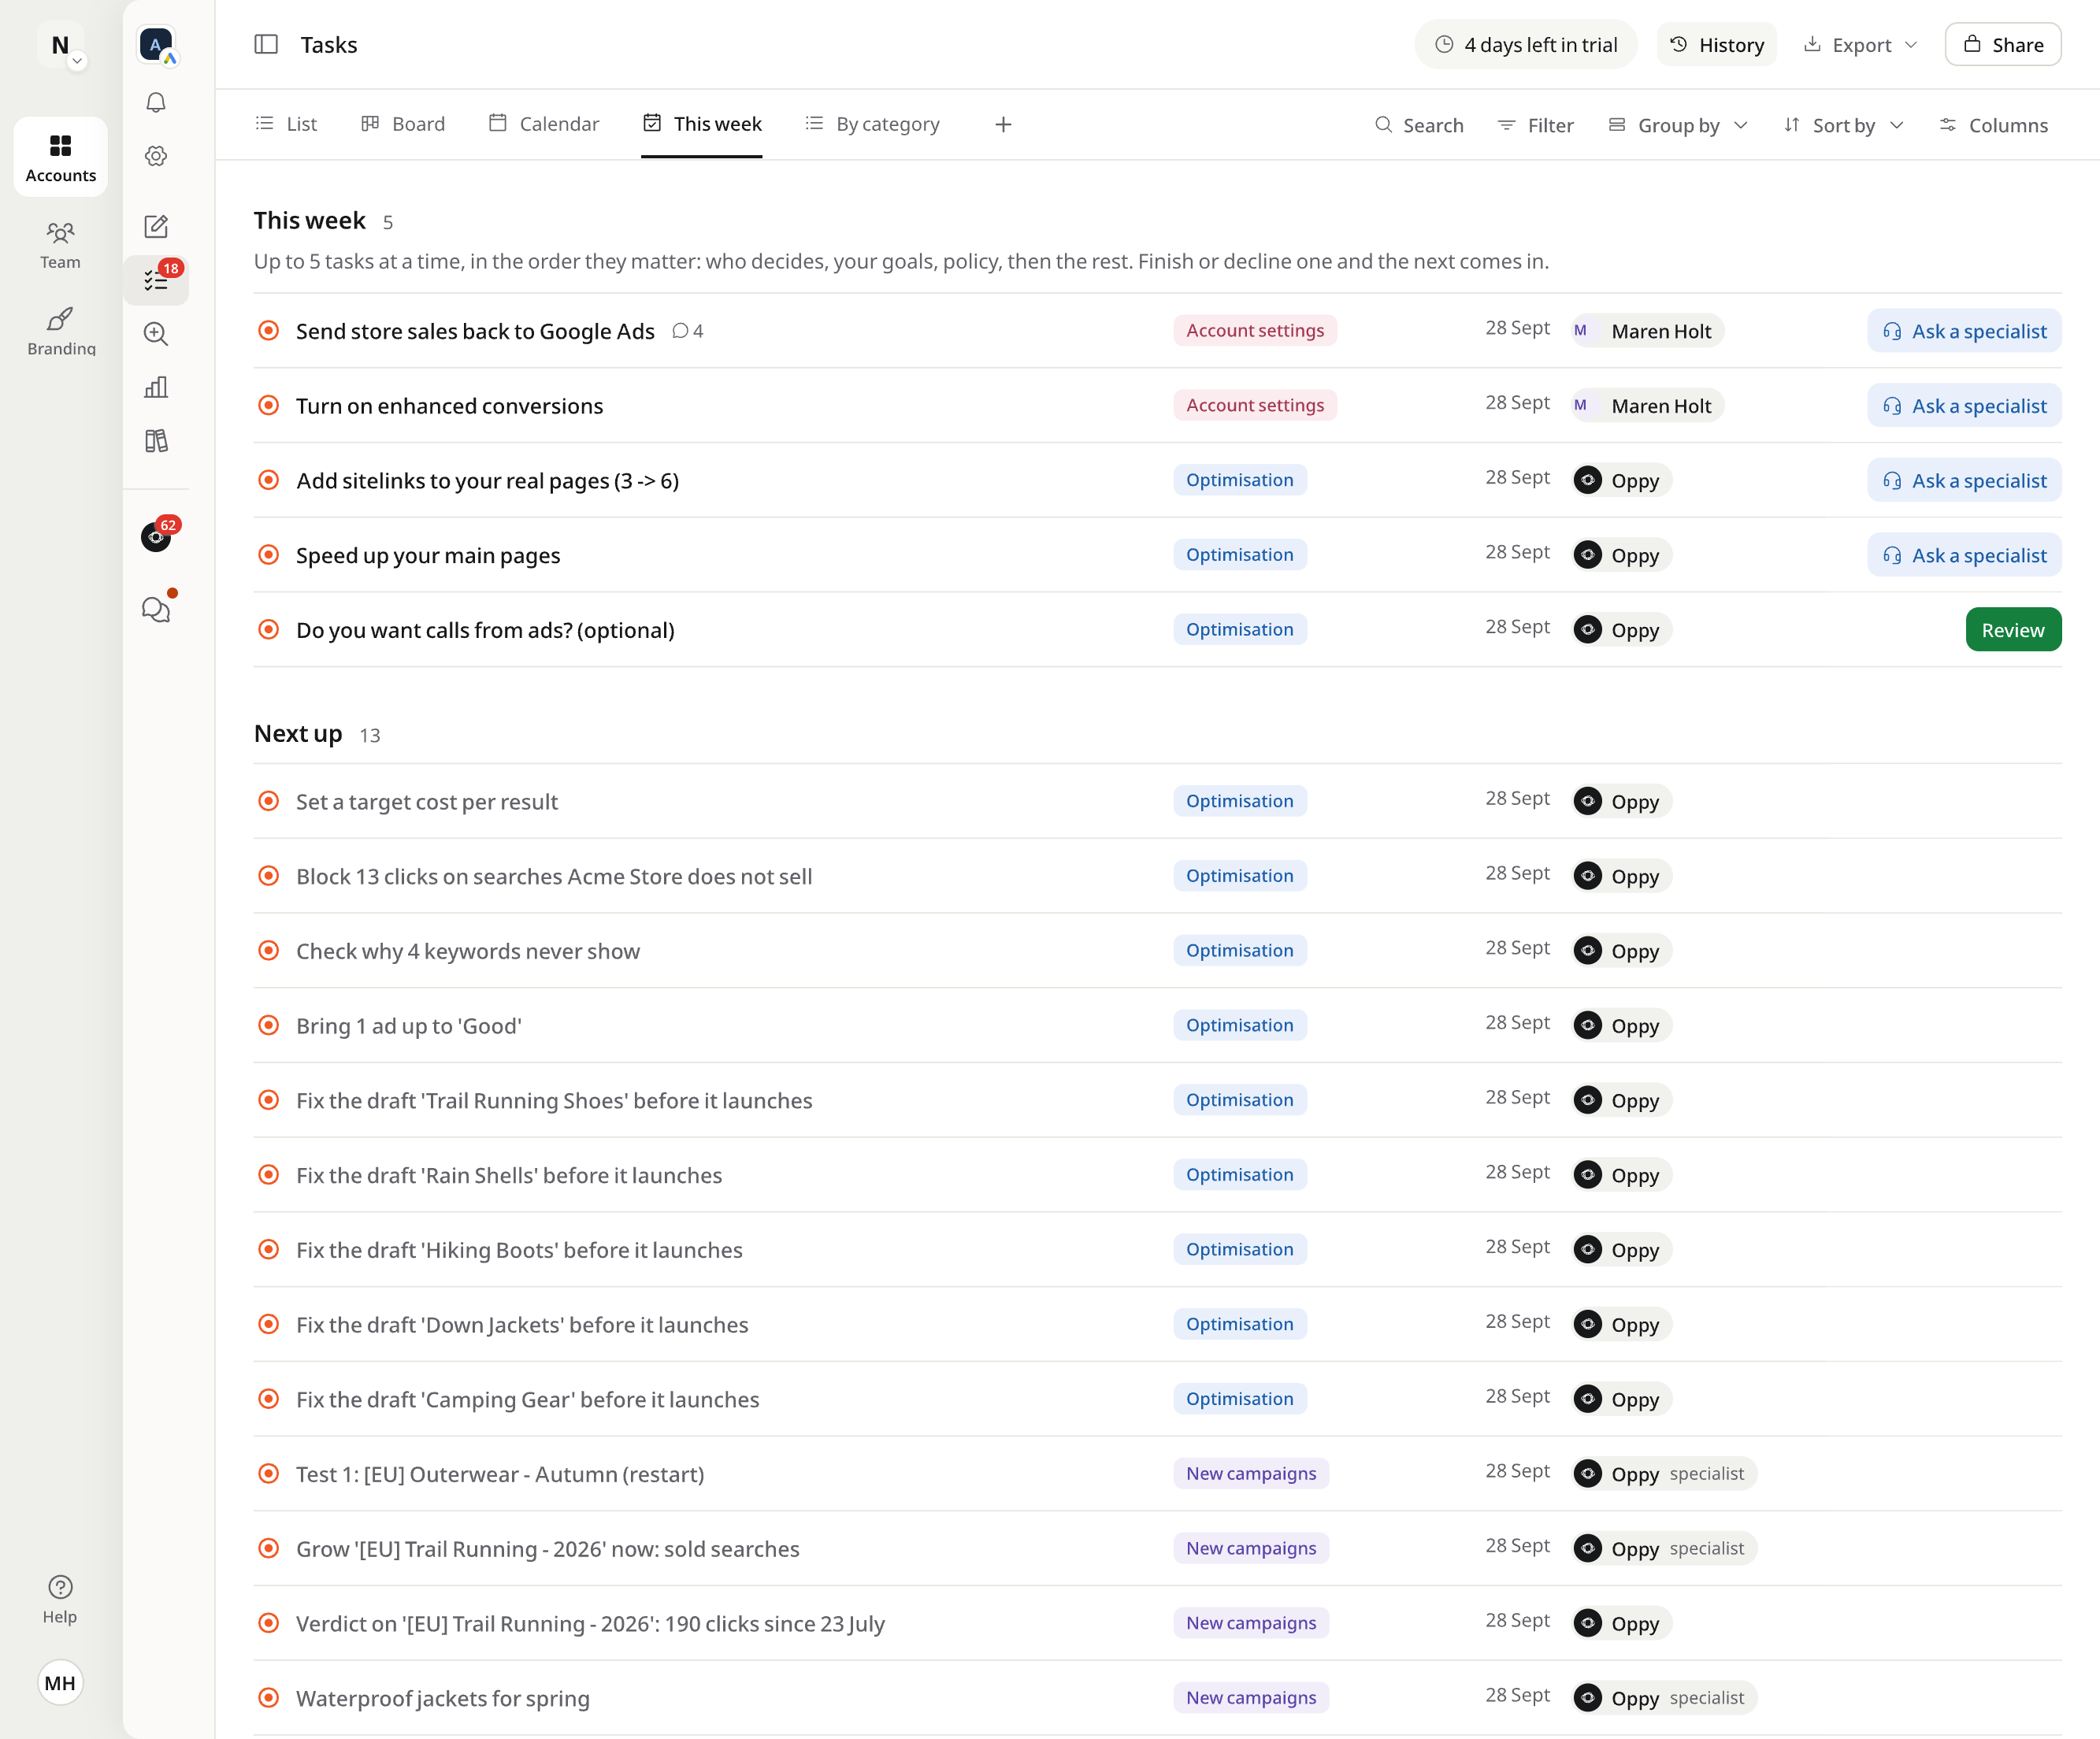Mark 'Send store sales back to Google Ads' status circle
Screen dimensions: 2100x1739
pos(268,331)
